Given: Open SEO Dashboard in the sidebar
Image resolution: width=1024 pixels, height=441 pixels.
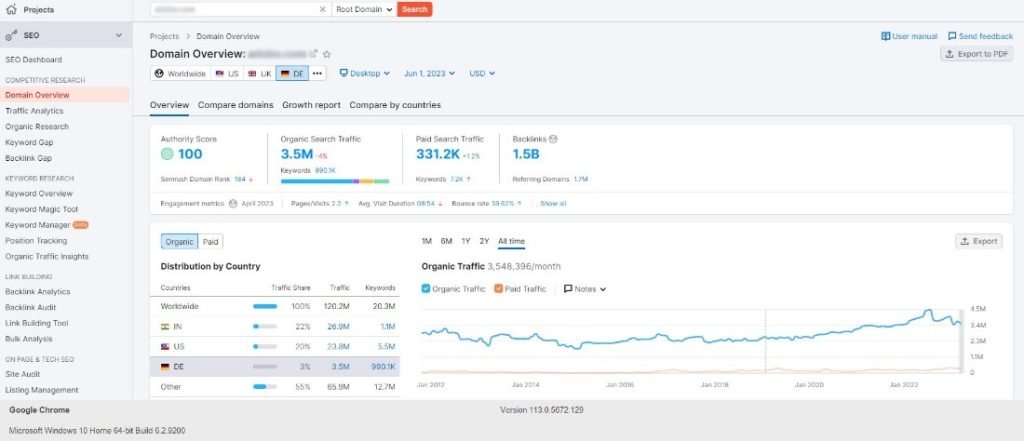Looking at the screenshot, I should click(34, 59).
